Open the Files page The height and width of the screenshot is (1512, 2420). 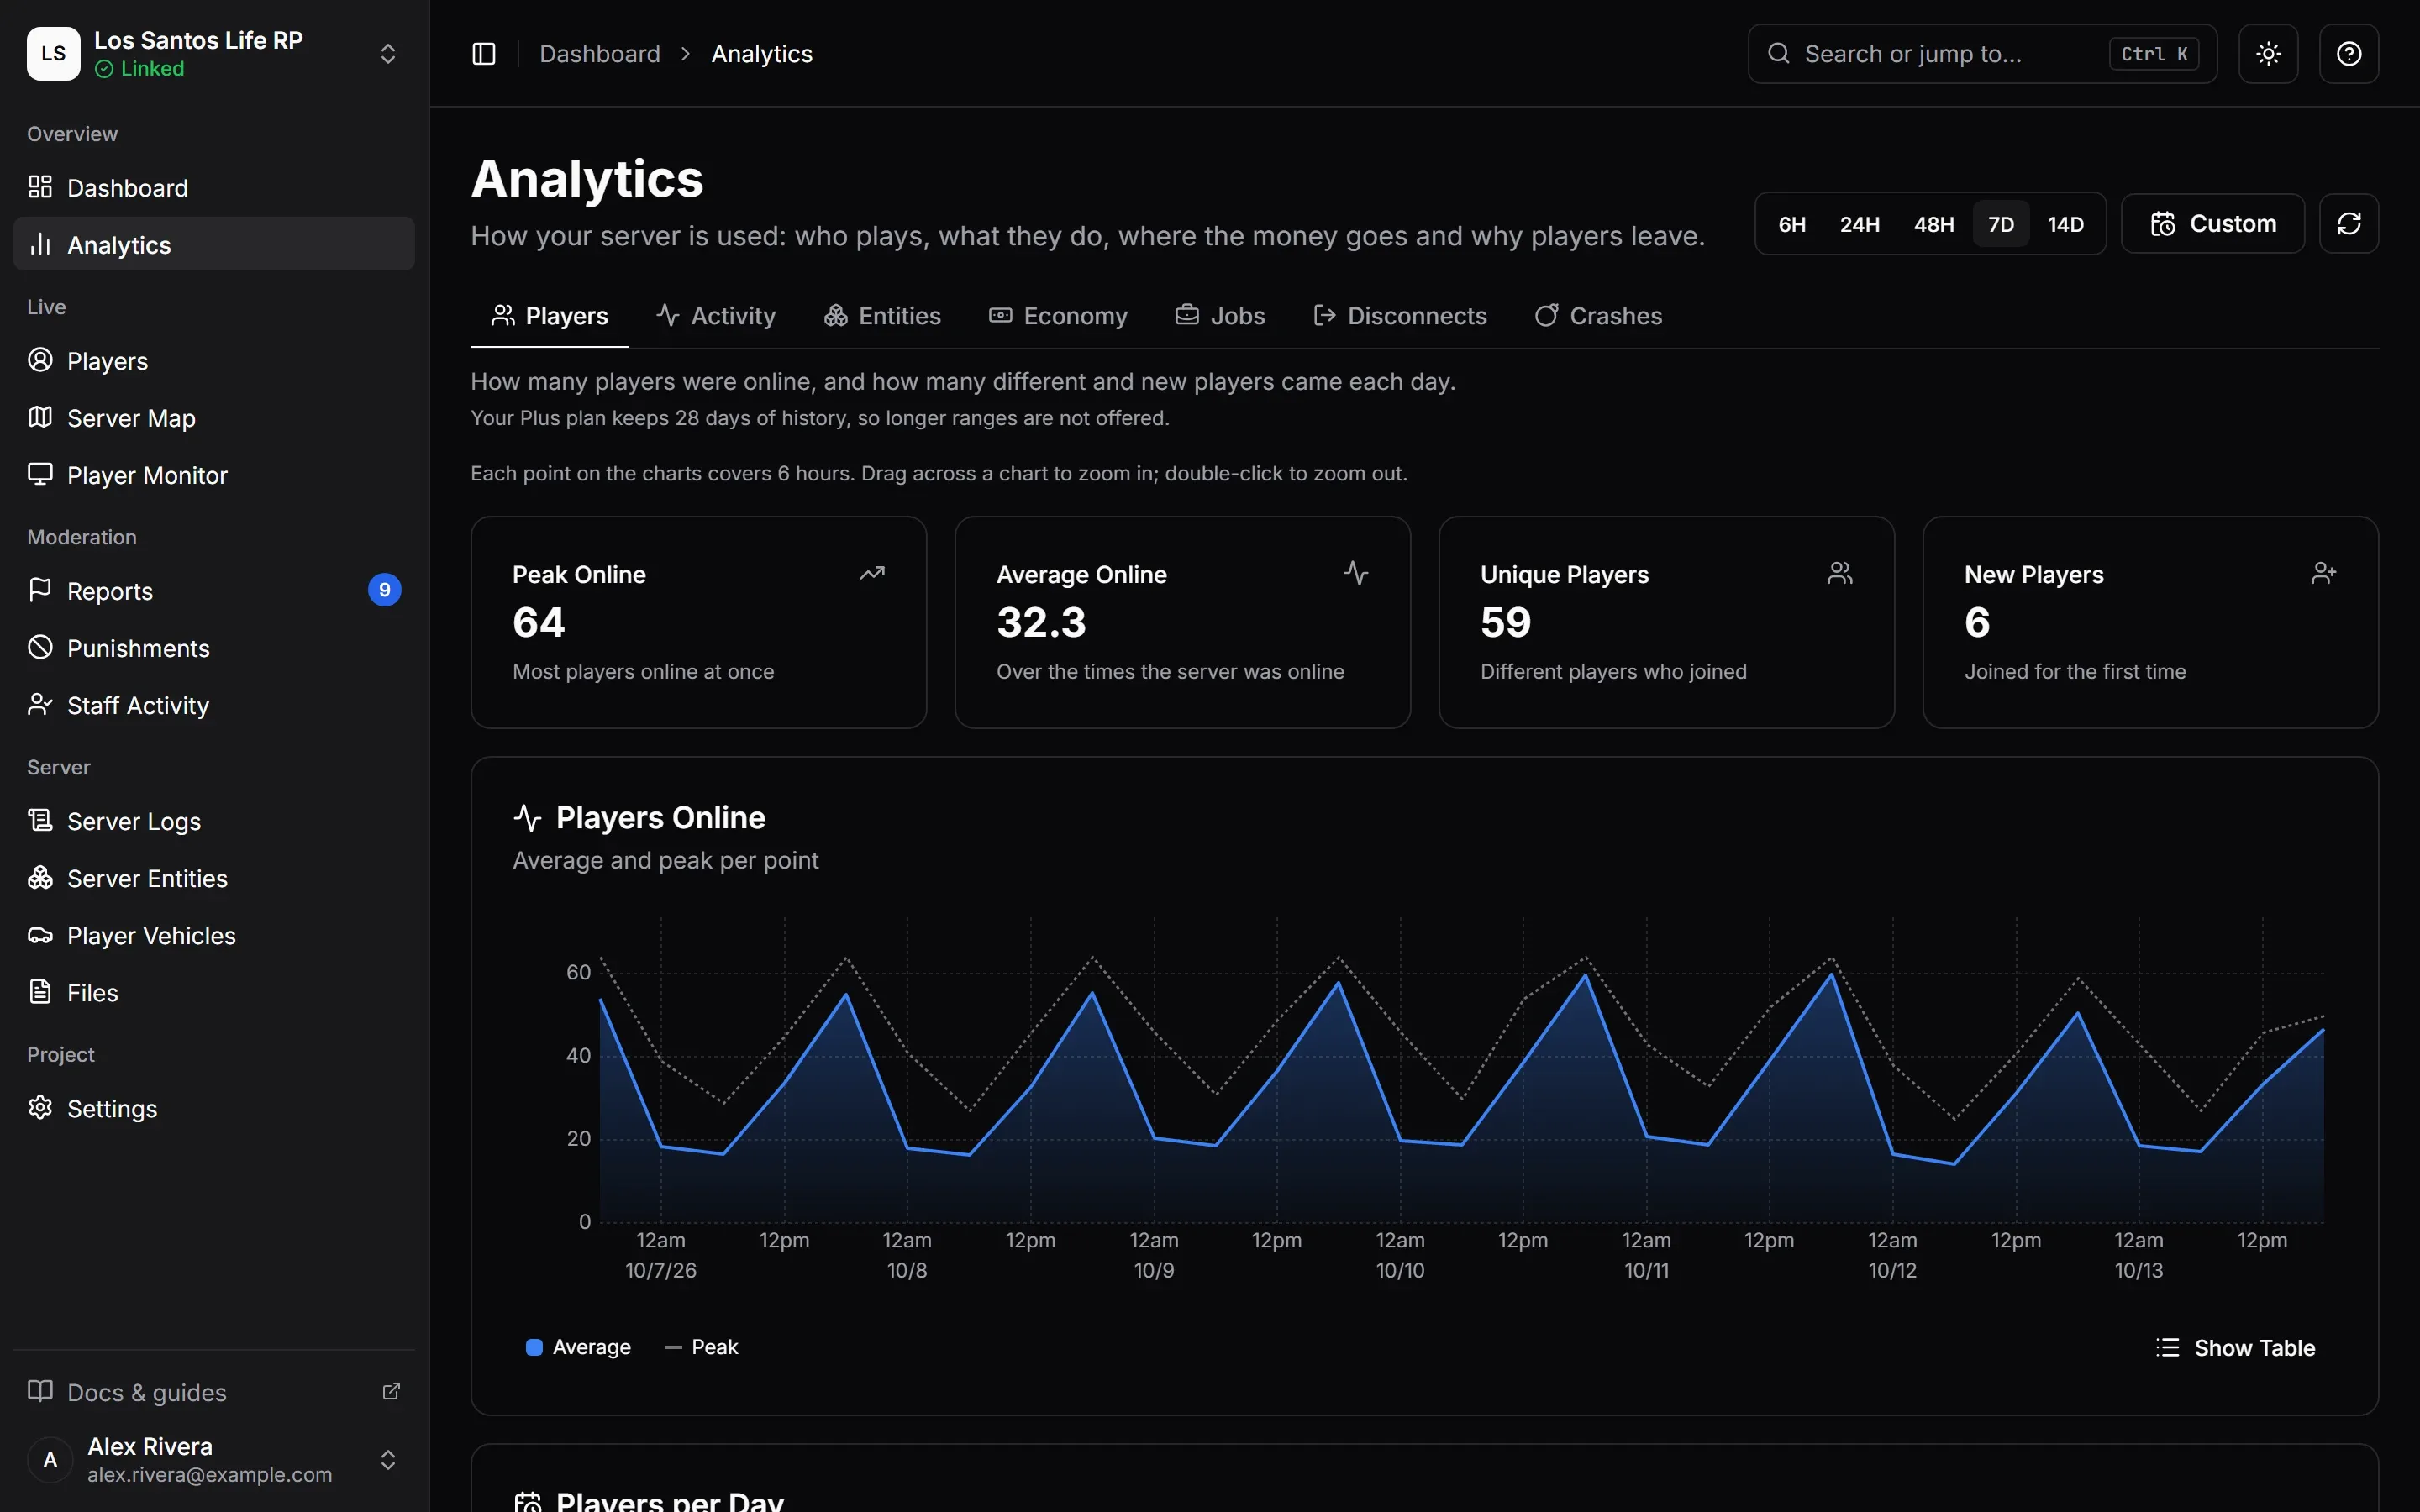(x=214, y=992)
